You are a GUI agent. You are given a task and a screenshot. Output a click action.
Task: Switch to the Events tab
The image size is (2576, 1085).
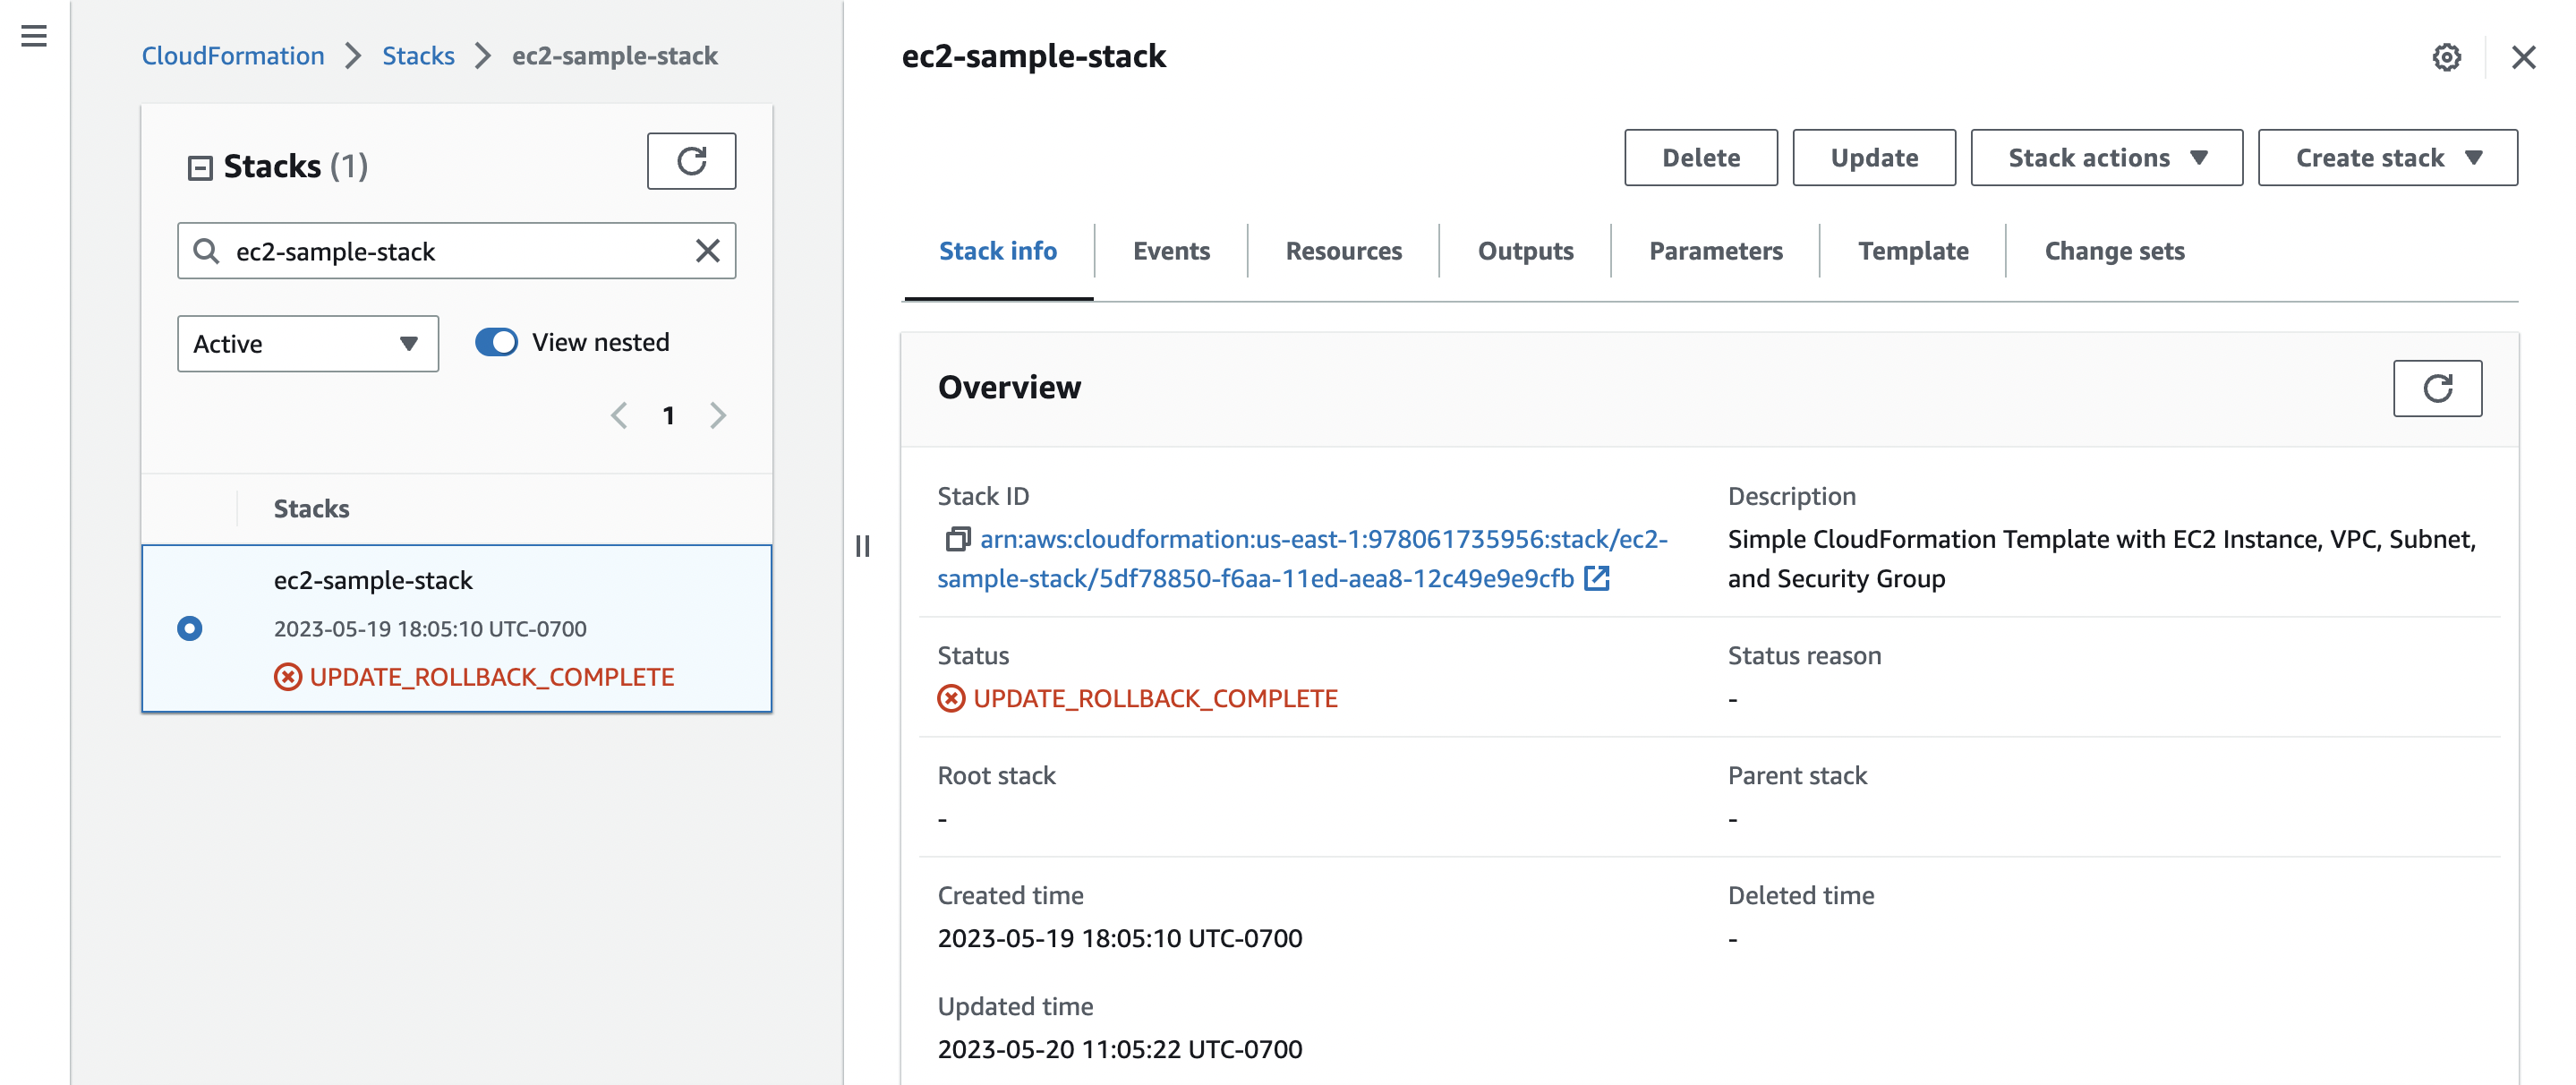1170,251
